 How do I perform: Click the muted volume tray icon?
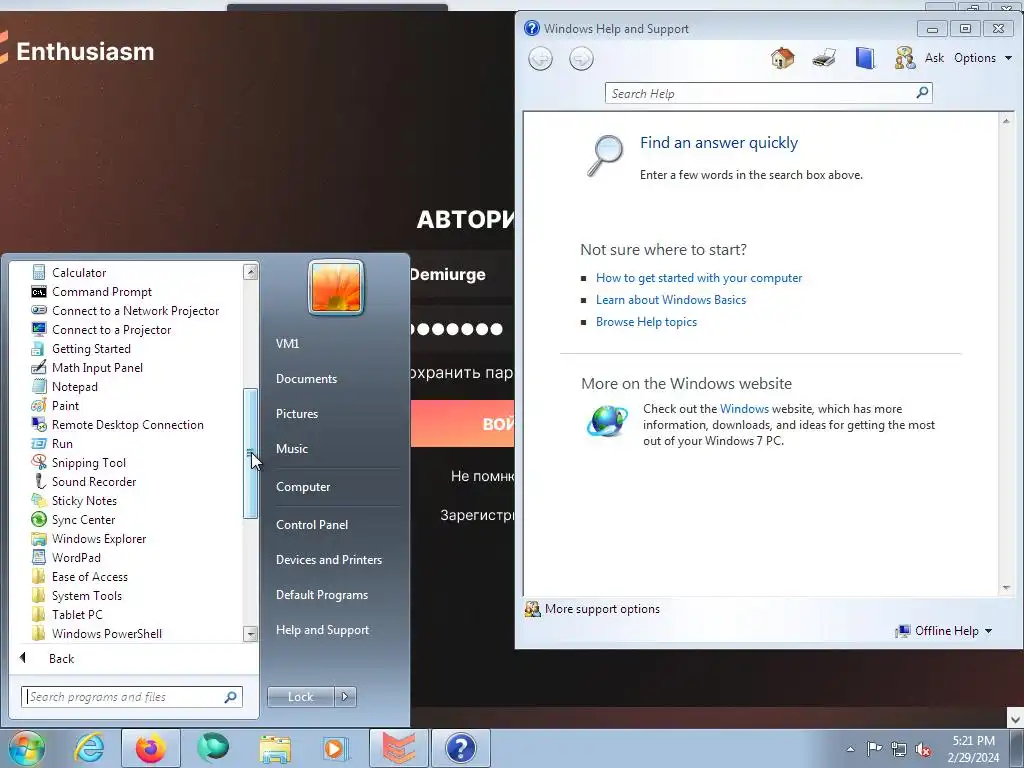pyautogui.click(x=923, y=749)
